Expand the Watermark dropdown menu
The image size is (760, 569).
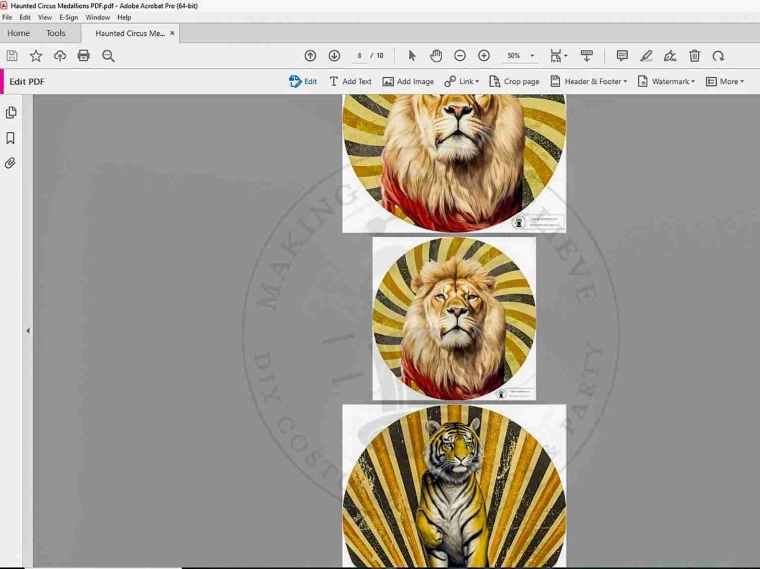pos(667,82)
